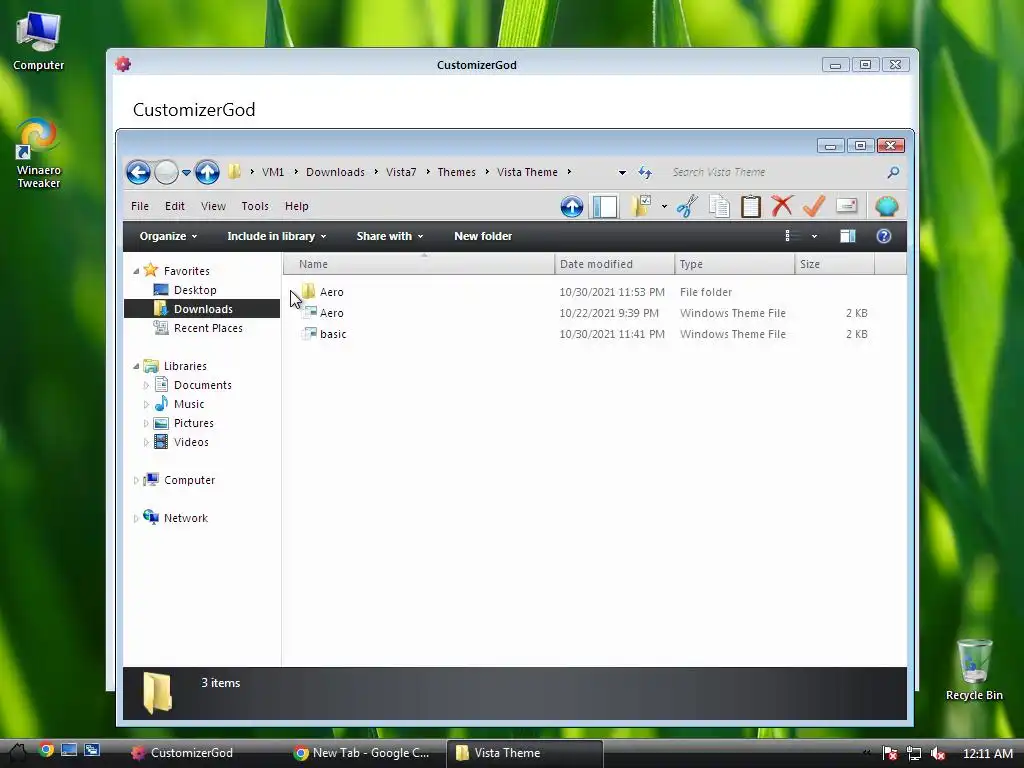Switch to New Tab Google Chrome taskbar button
The image size is (1024, 768).
(362, 752)
